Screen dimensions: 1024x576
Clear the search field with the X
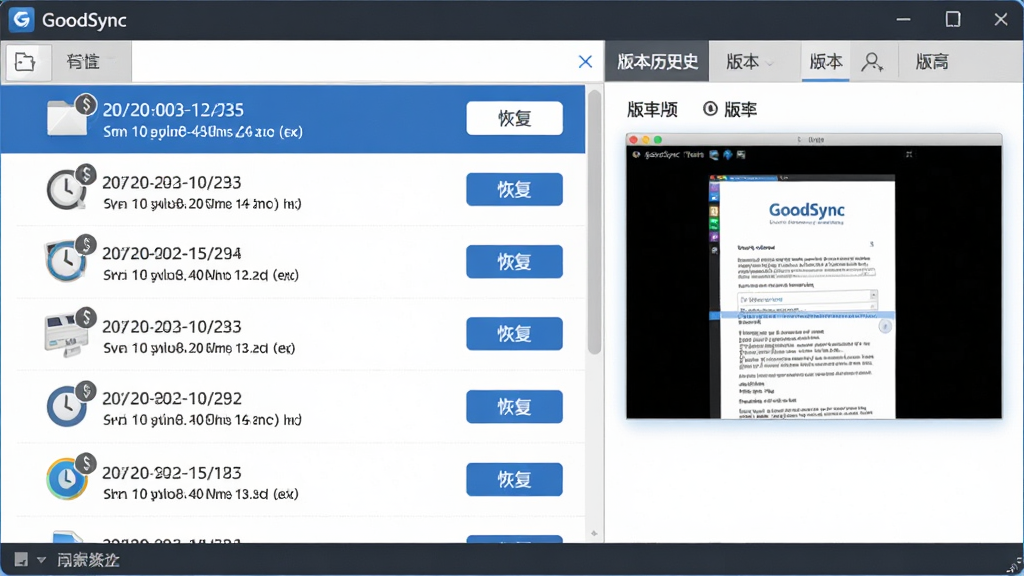585,62
